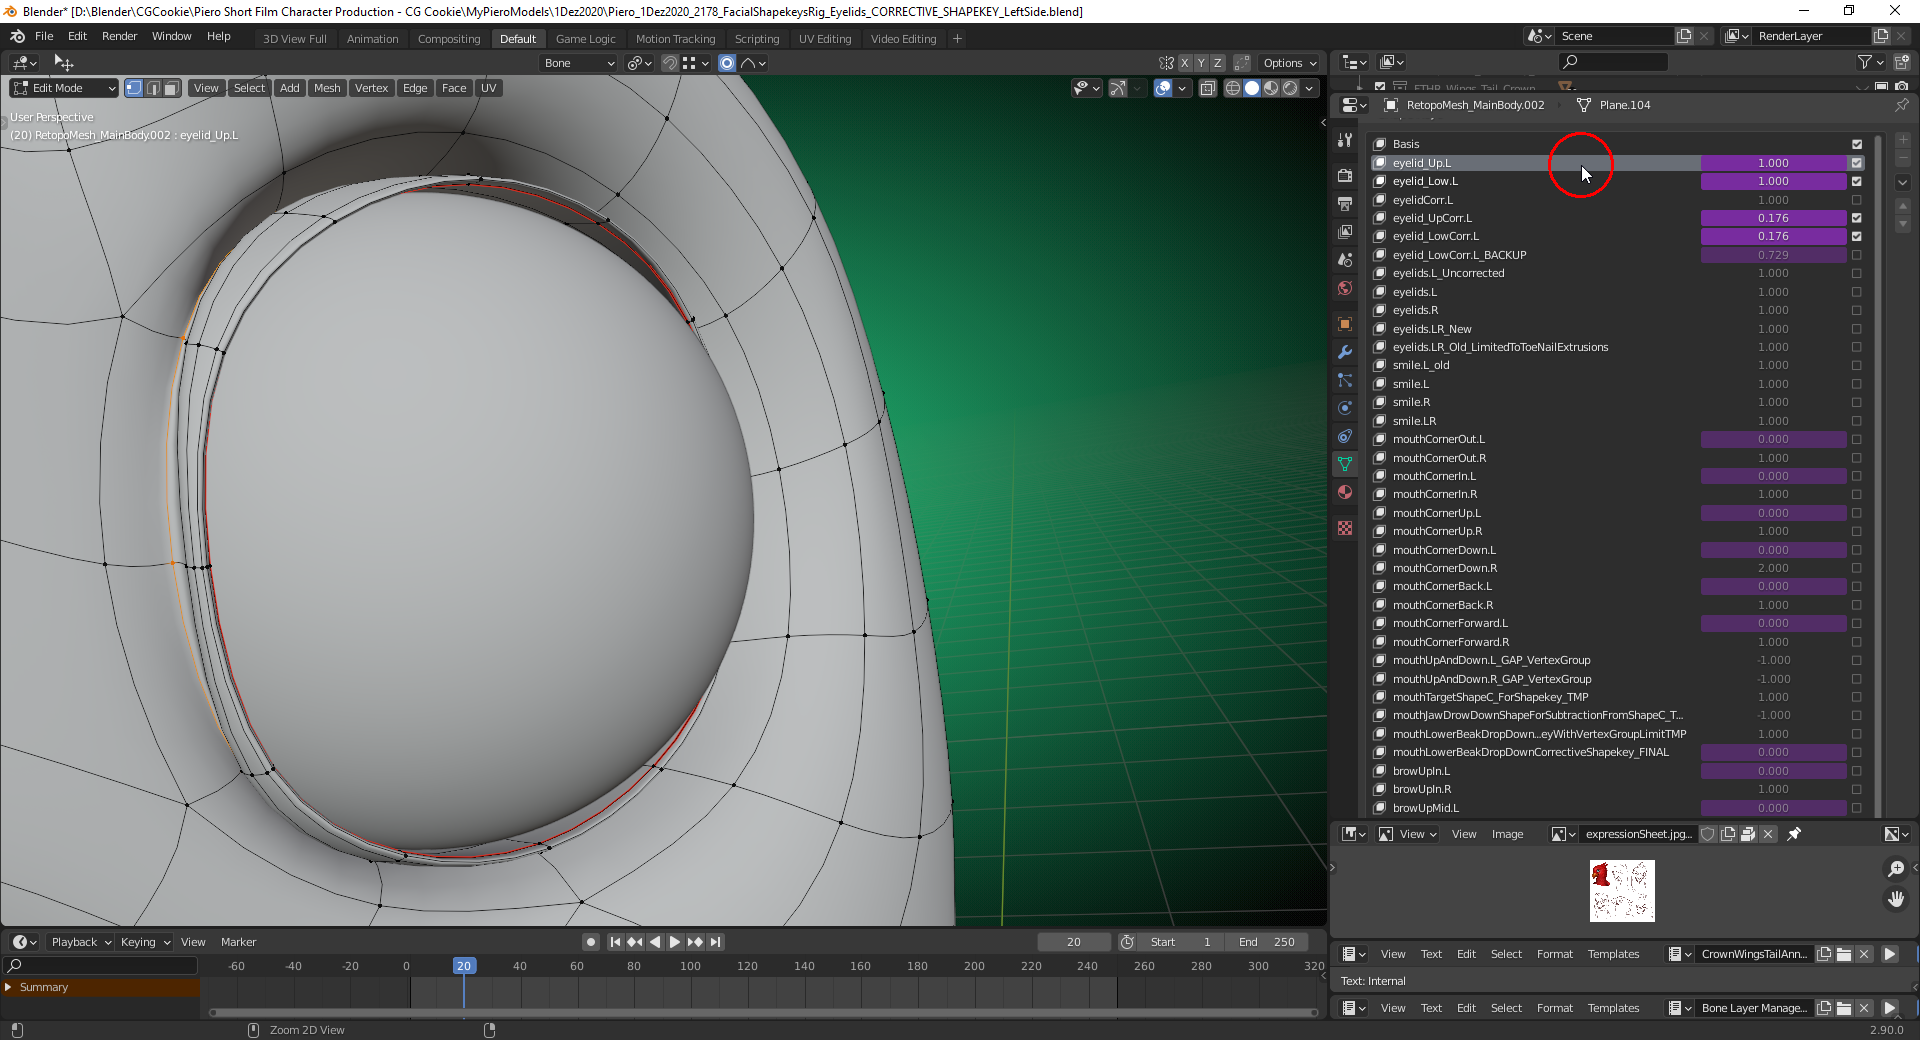
Task: Open the Render Properties tab
Action: (1345, 174)
